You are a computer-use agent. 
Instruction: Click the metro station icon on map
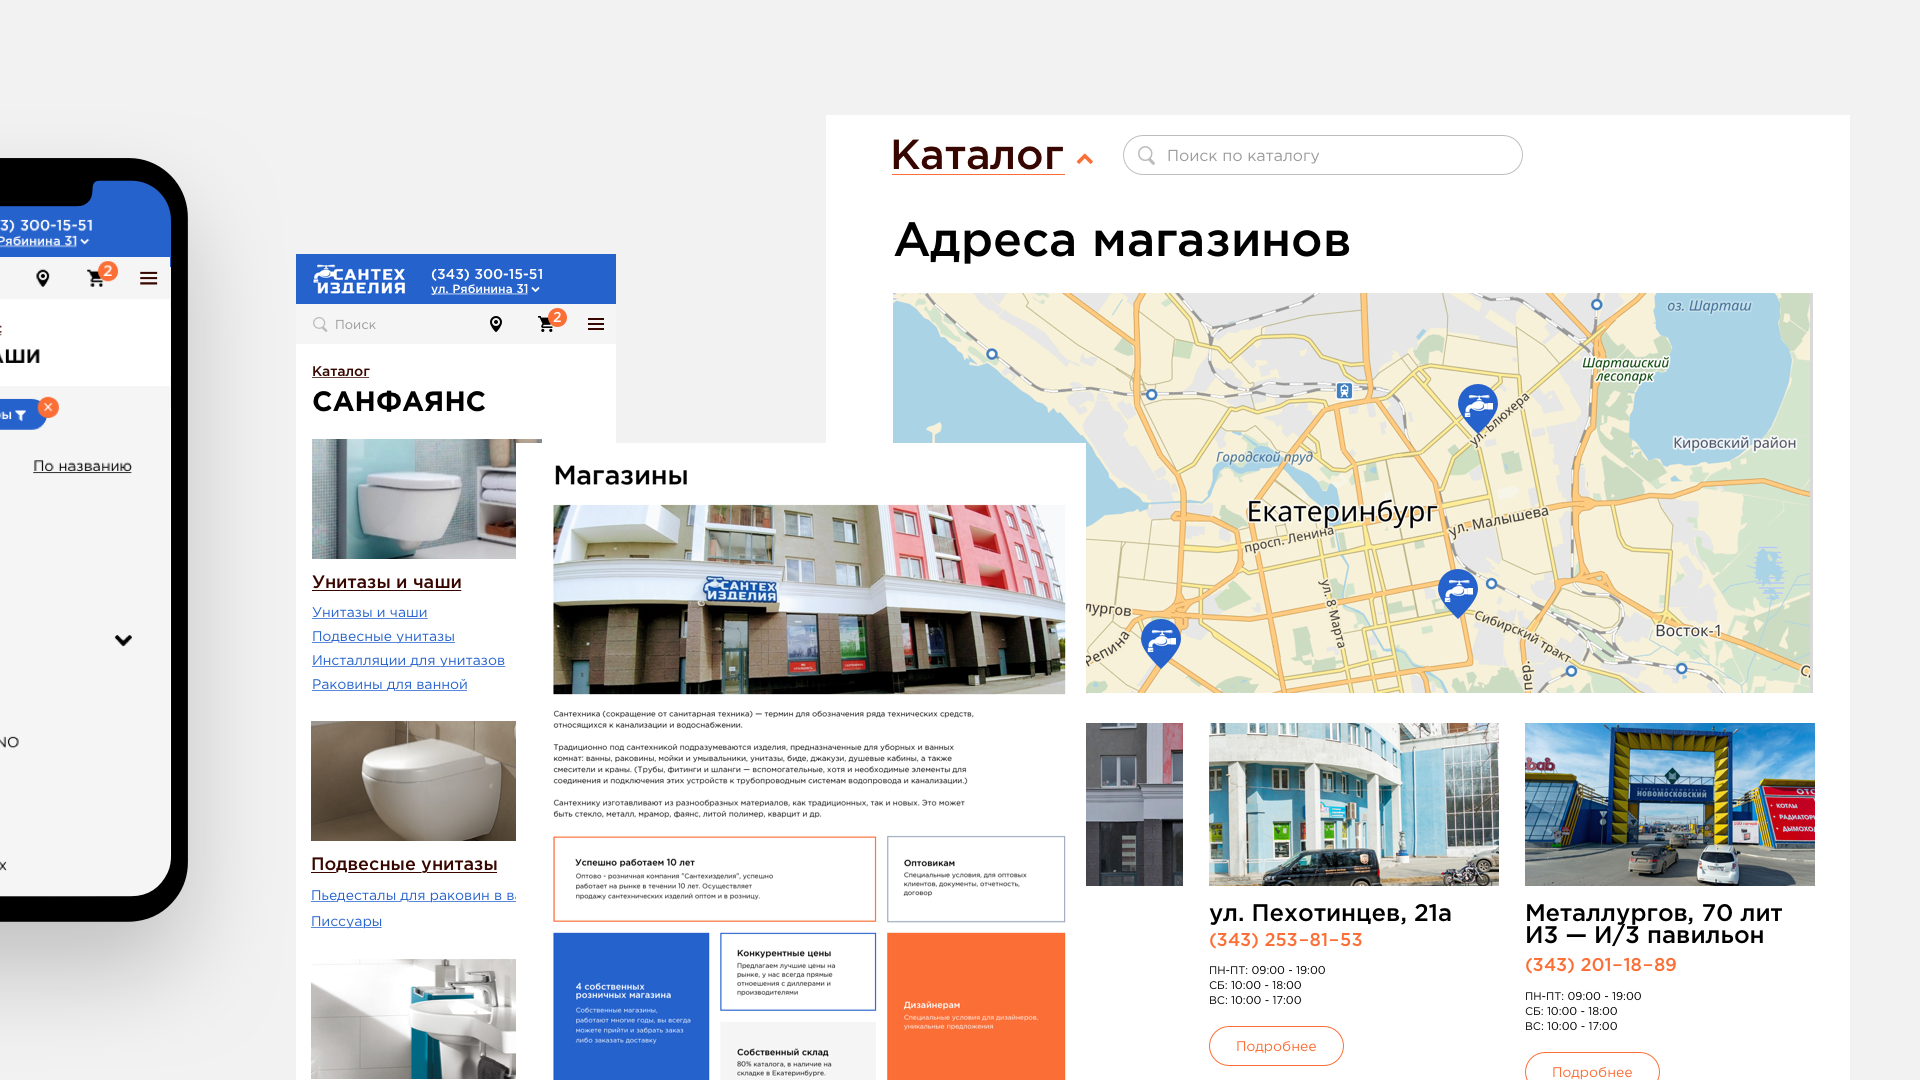[x=1345, y=391]
